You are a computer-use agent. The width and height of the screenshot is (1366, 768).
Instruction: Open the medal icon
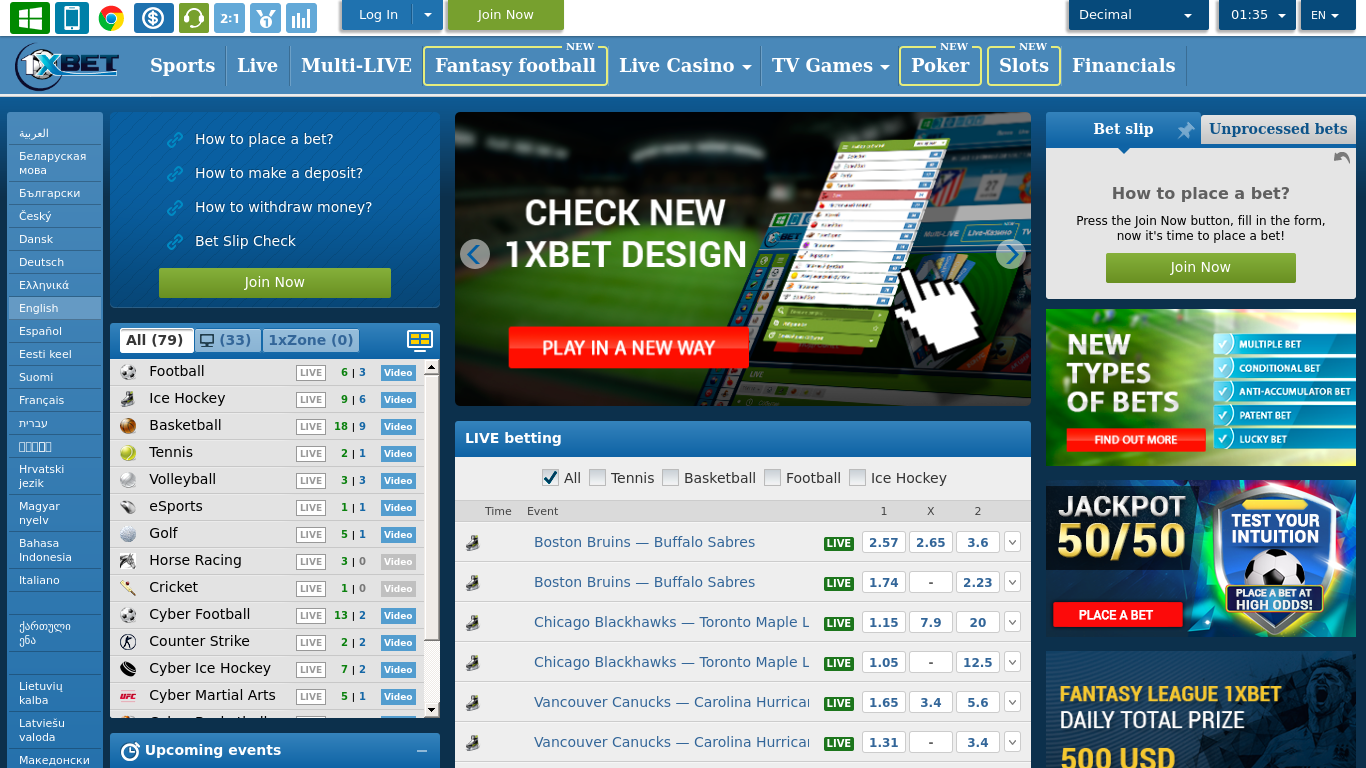pyautogui.click(x=265, y=17)
